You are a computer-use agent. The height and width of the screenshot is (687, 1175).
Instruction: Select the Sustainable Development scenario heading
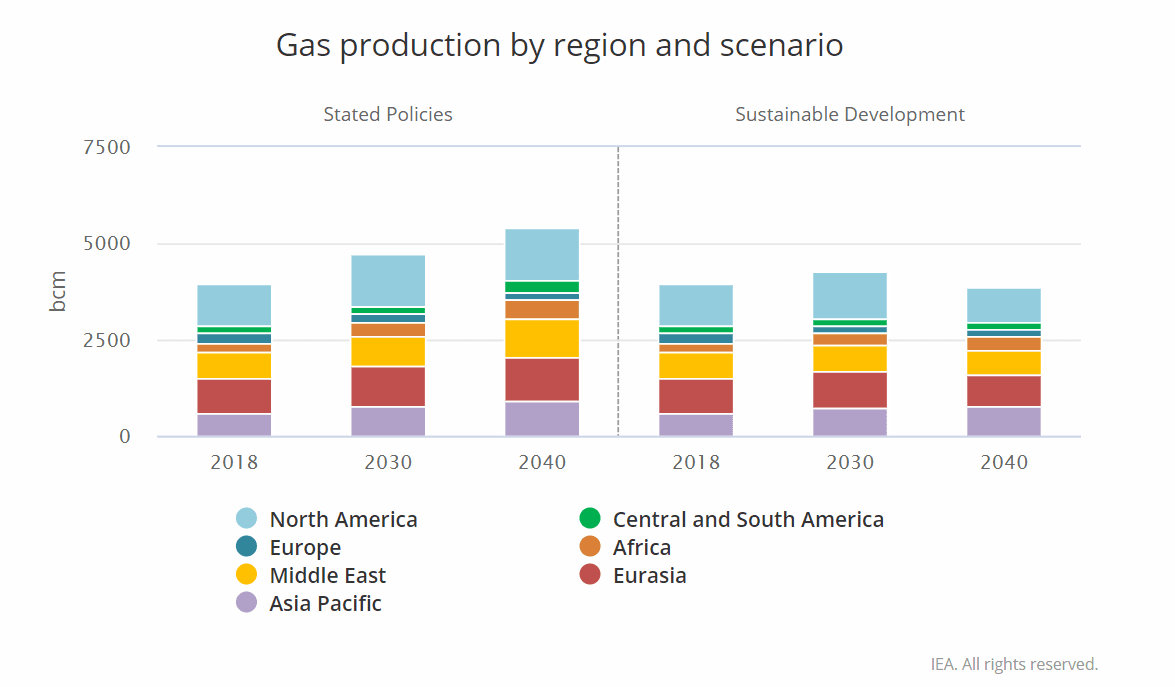(850, 115)
